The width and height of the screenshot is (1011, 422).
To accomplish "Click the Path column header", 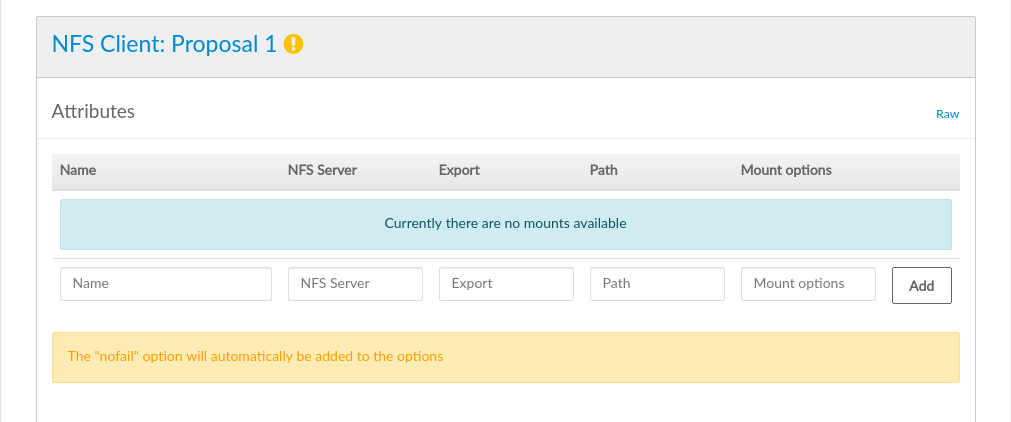I will [604, 170].
